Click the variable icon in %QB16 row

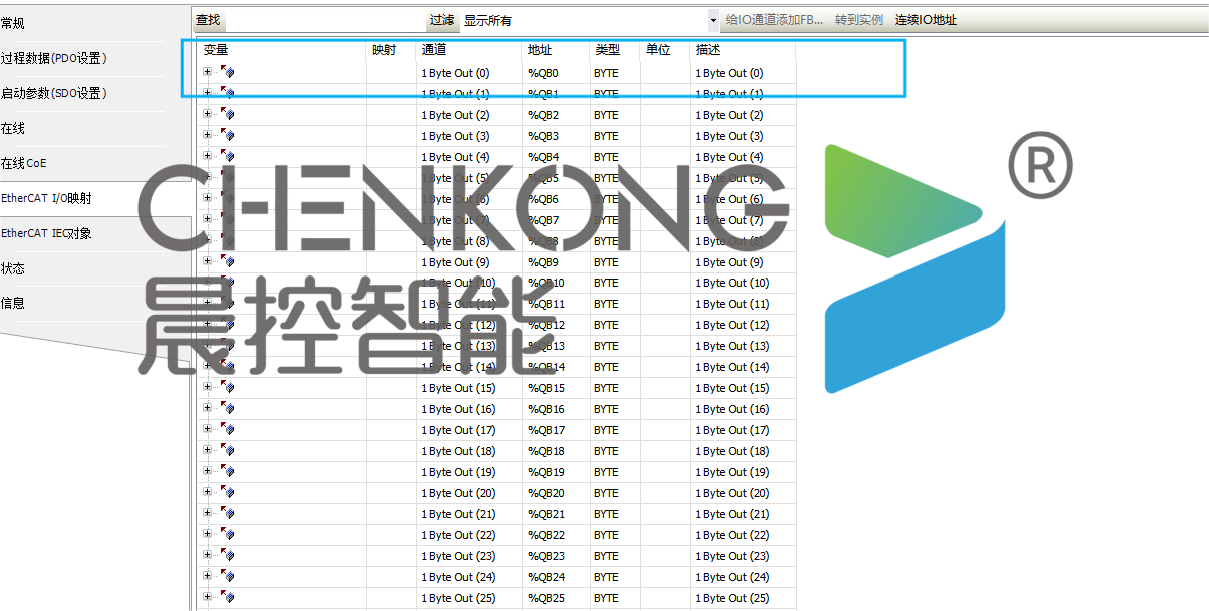[227, 408]
